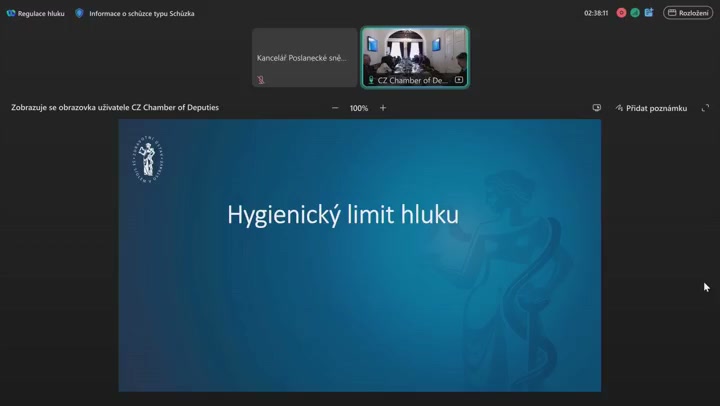Screen dimensions: 720x406
Task: Open the Rozložení layout menu
Action: tap(688, 13)
